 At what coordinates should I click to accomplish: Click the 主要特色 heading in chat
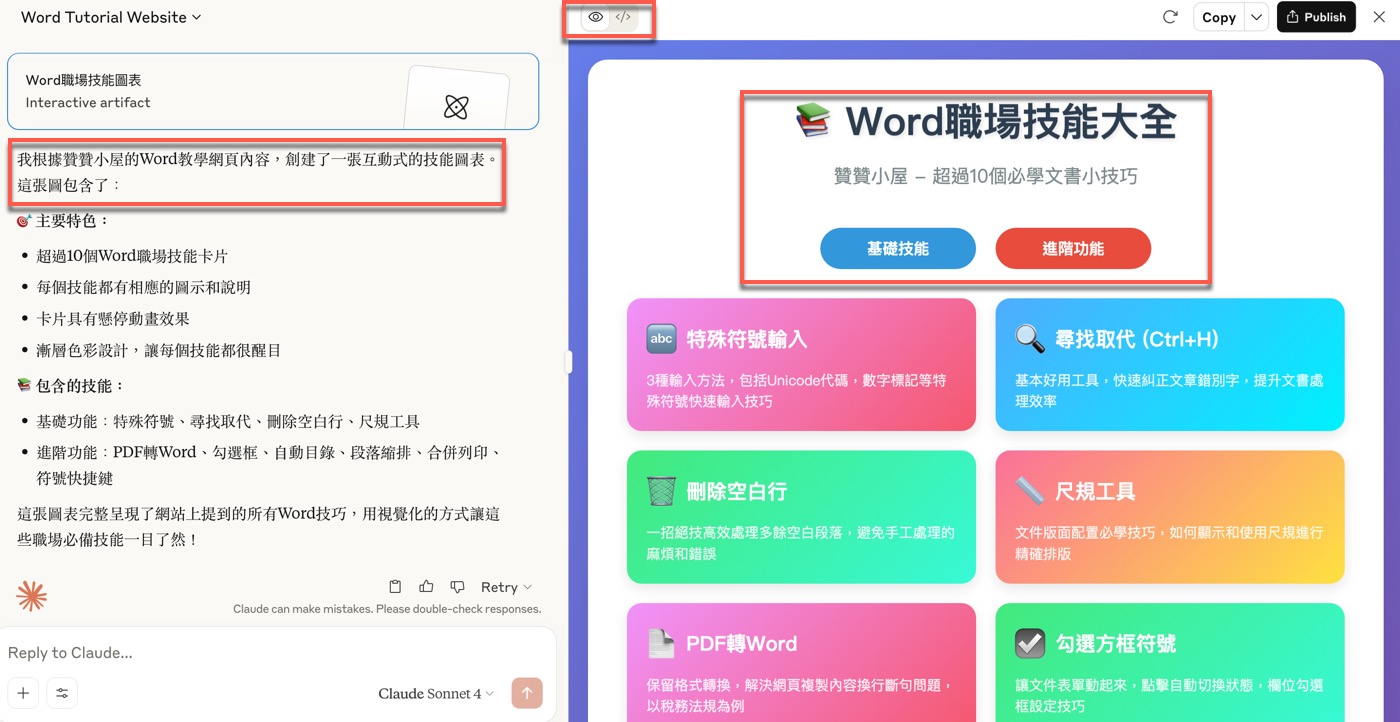tap(64, 221)
